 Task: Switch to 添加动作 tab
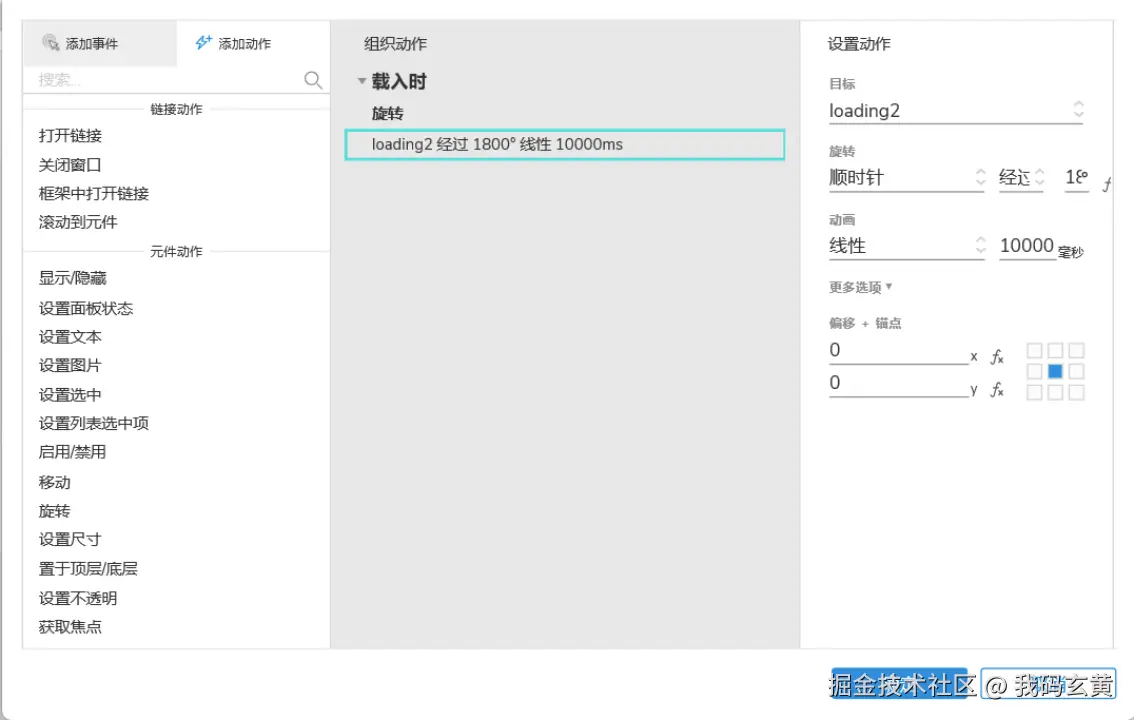[x=253, y=43]
